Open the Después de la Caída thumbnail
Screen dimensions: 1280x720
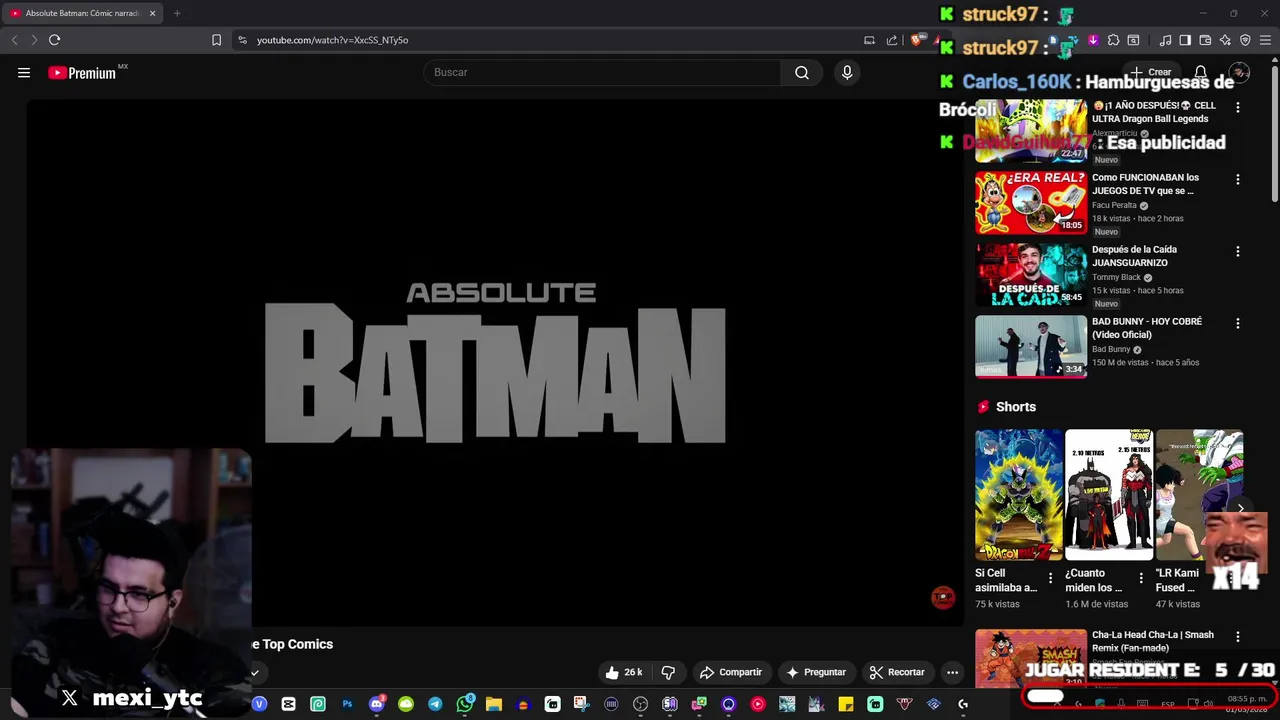click(x=1031, y=275)
